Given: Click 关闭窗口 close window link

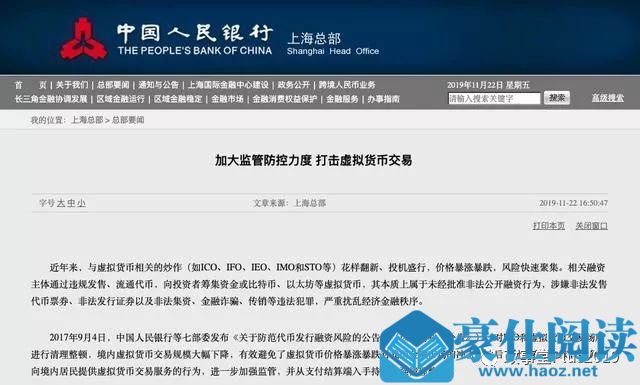Looking at the screenshot, I should click(x=591, y=226).
